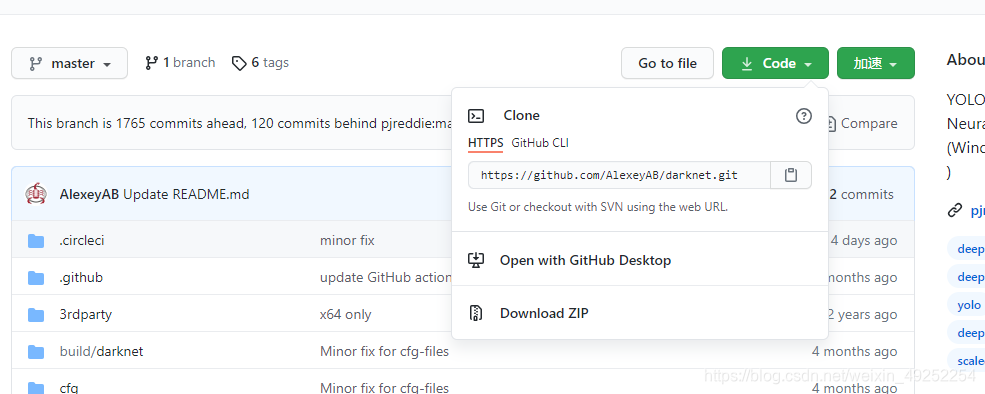Click the clone help question mark icon
Image resolution: width=985 pixels, height=394 pixels.
803,116
